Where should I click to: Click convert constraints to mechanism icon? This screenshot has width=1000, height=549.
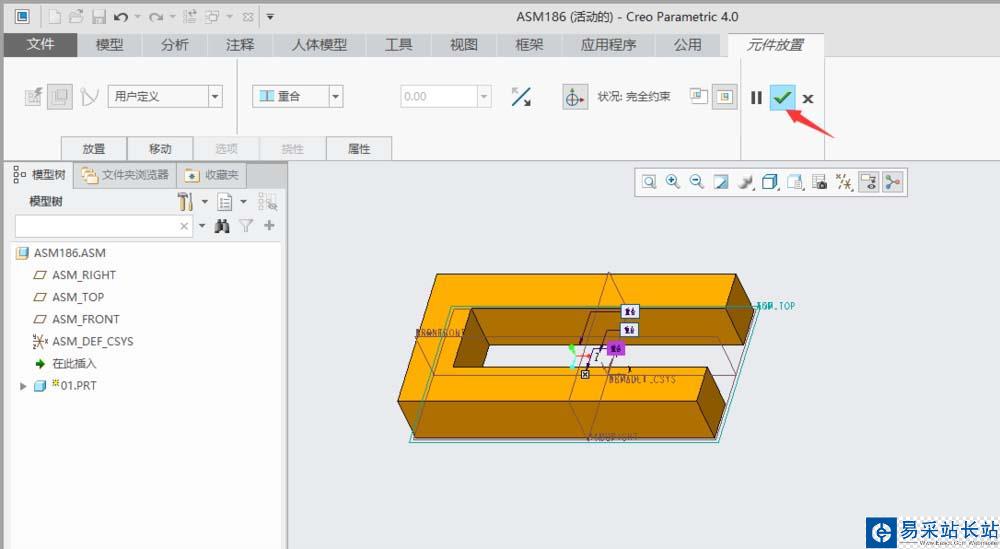click(90, 97)
